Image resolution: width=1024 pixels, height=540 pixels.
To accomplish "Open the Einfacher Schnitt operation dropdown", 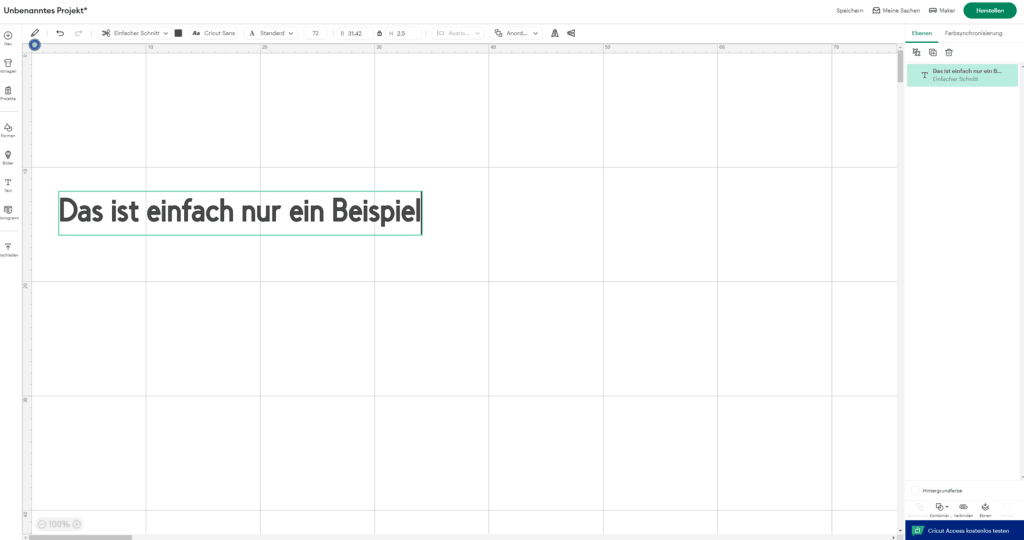I will point(135,33).
